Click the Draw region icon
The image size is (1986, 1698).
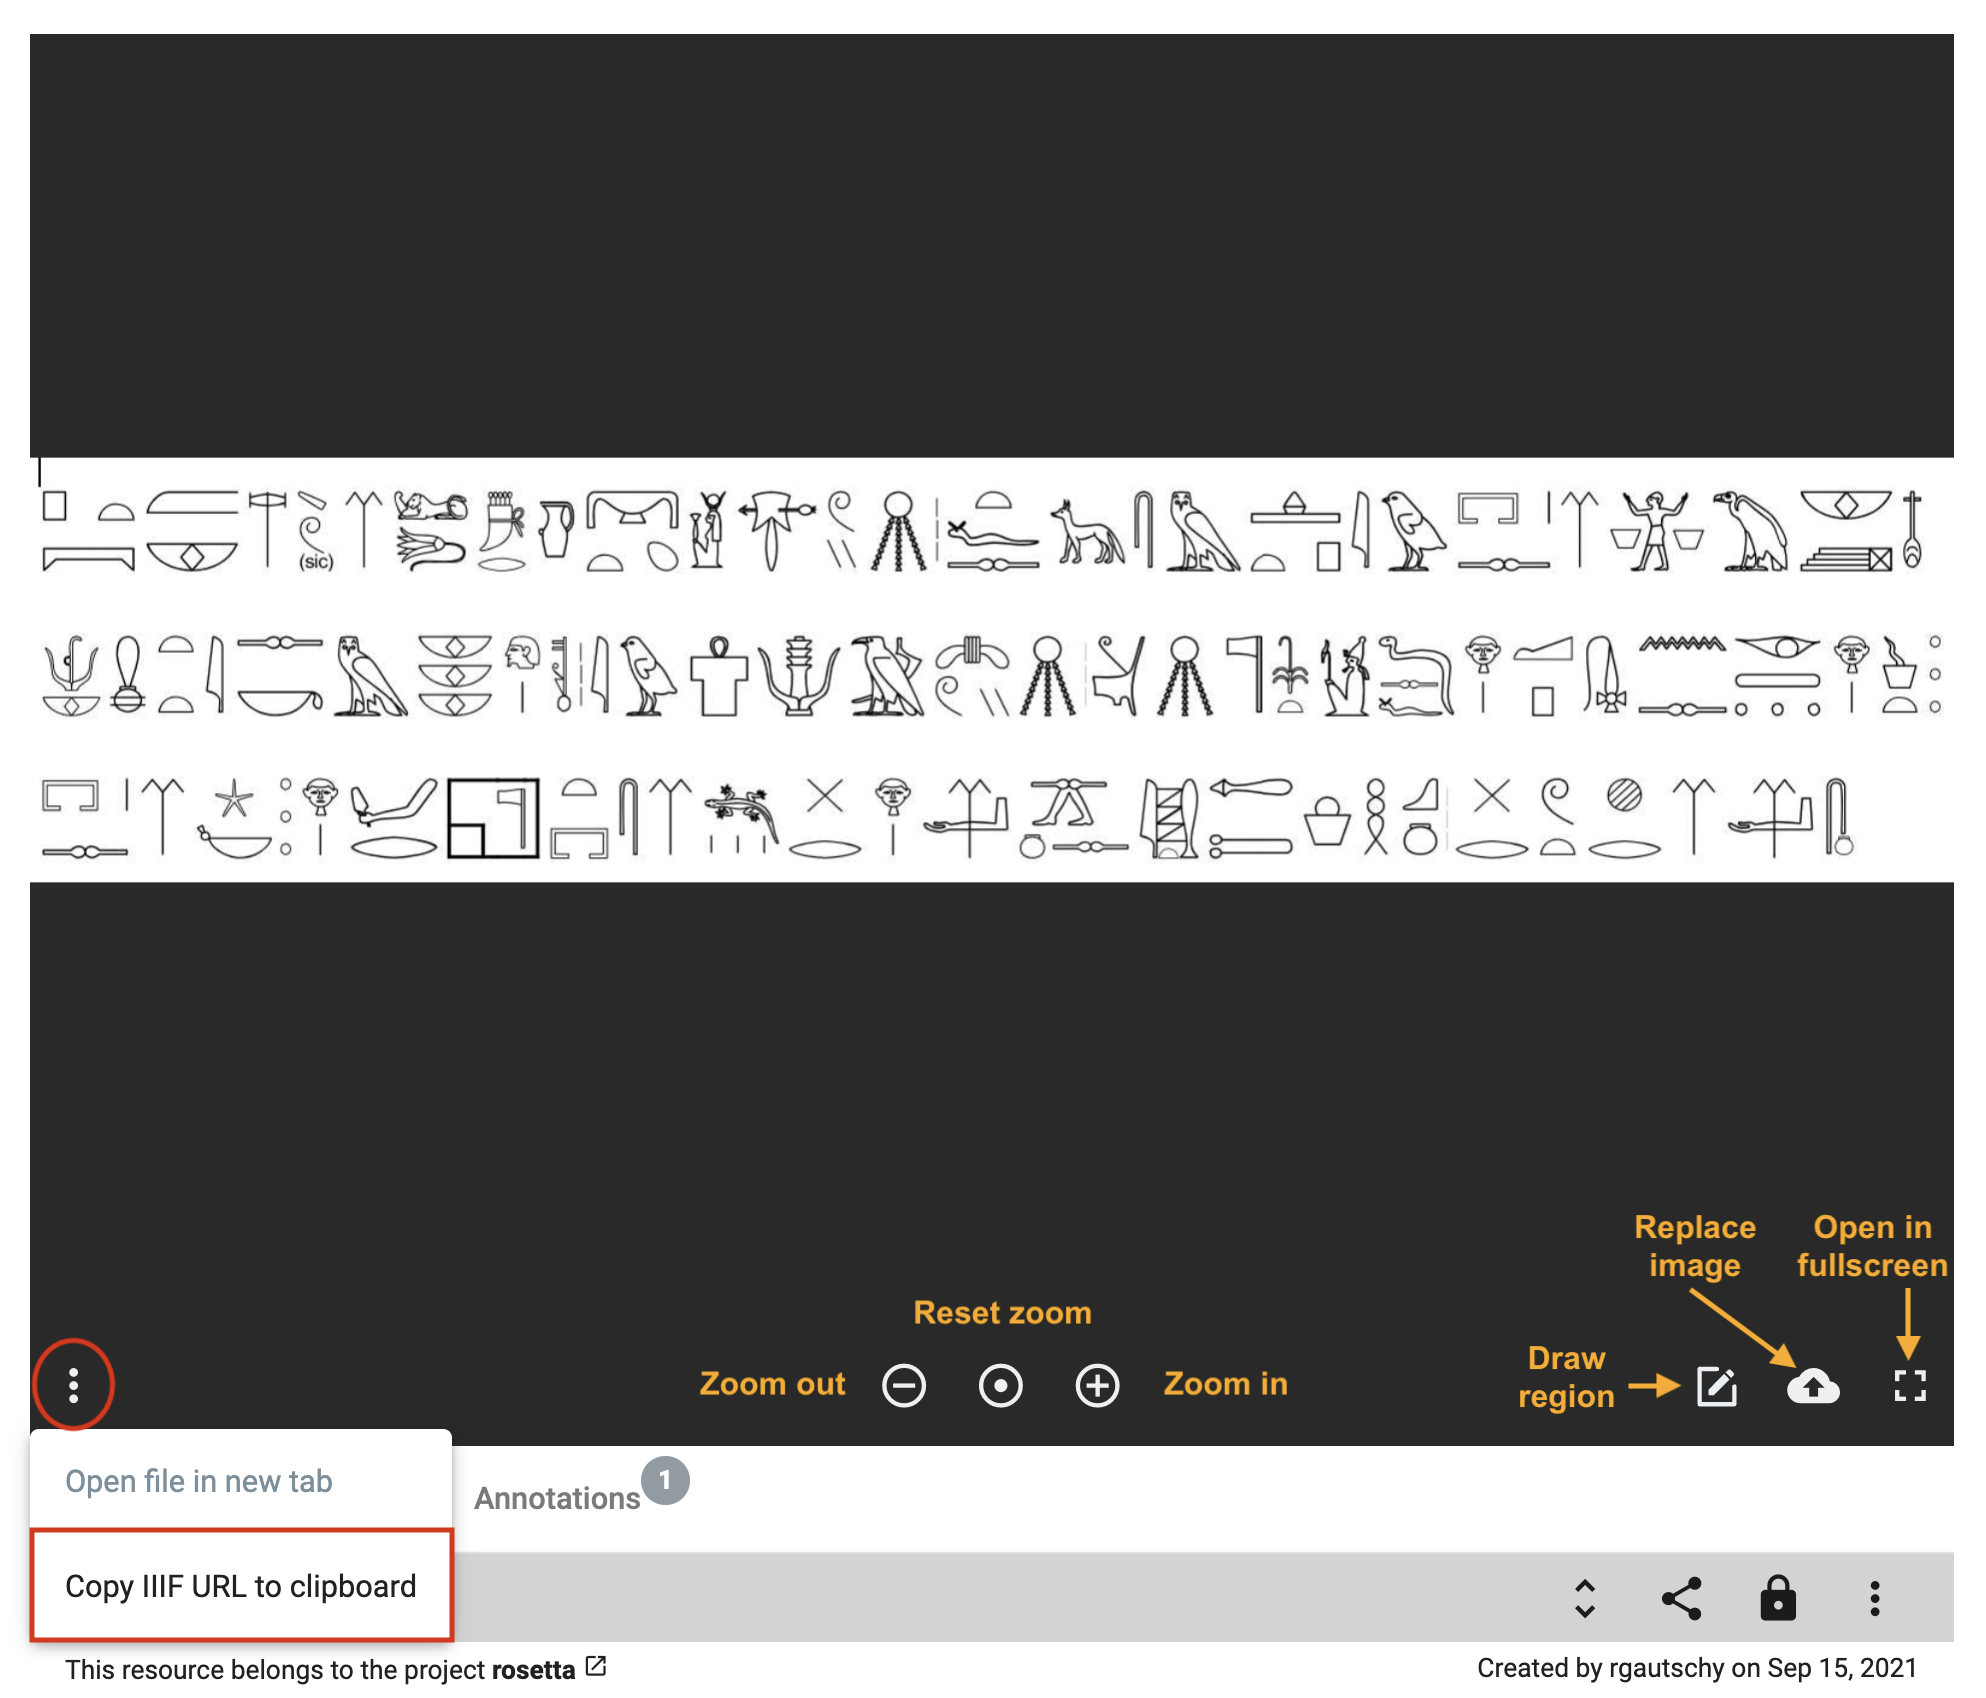pos(1718,1383)
